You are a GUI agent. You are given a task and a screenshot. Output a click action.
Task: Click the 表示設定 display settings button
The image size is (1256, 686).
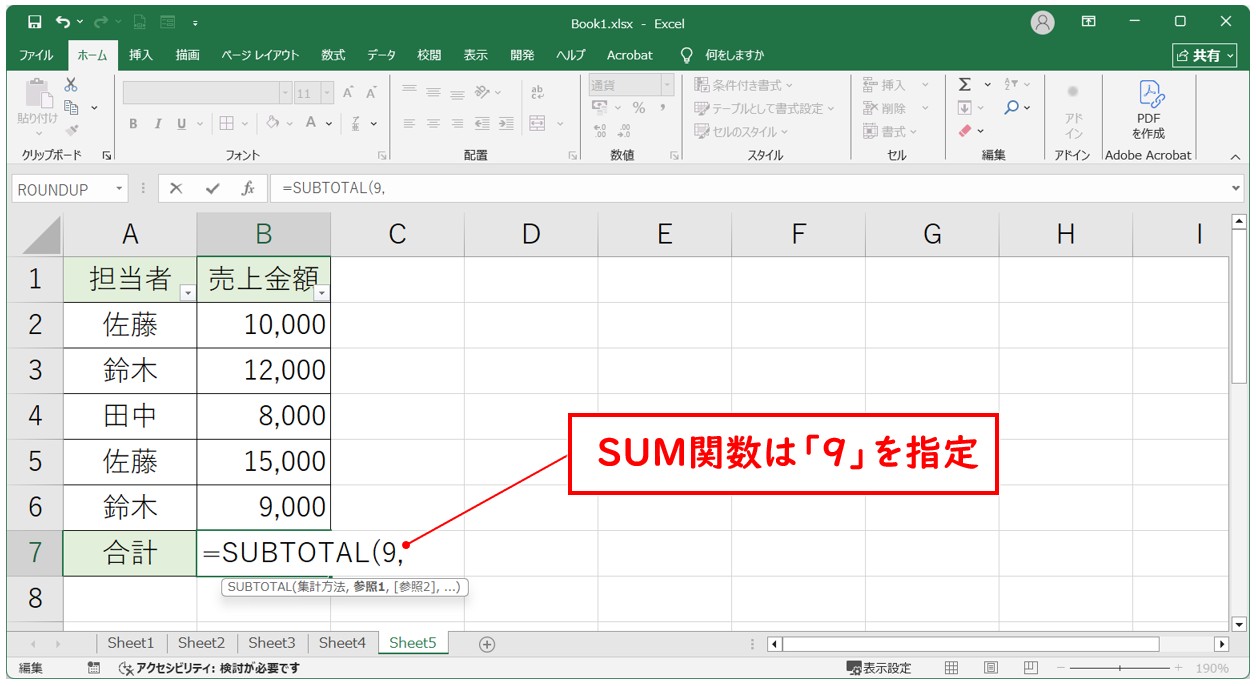point(879,668)
